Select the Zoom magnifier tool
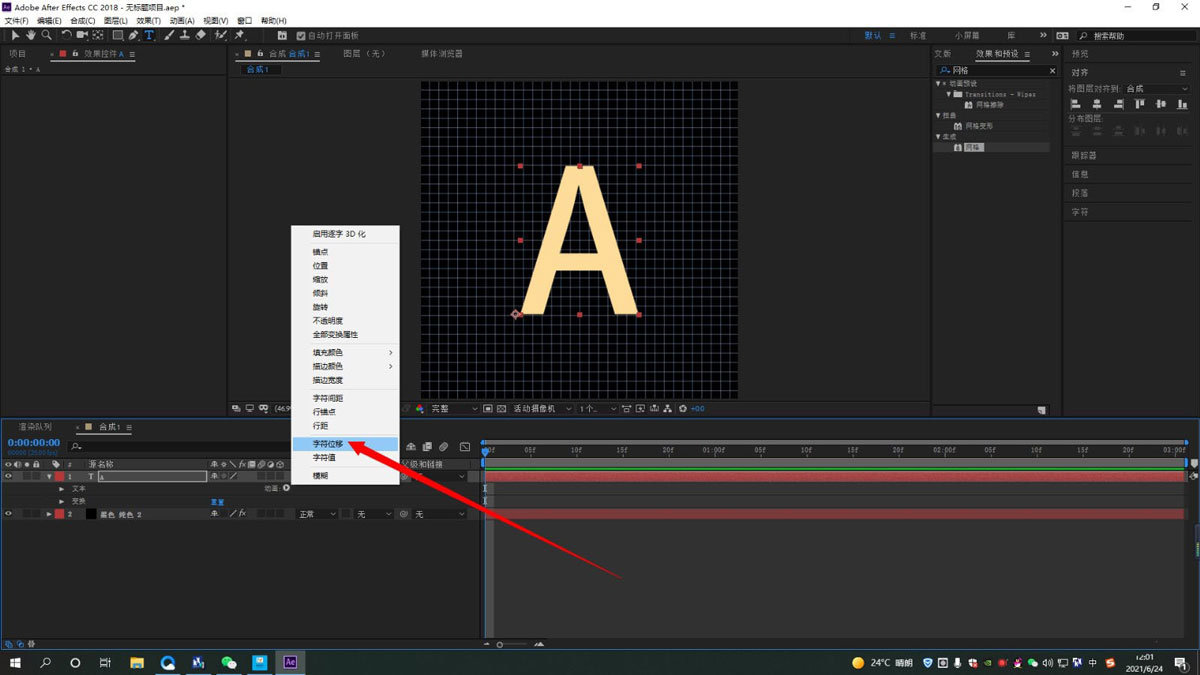Image resolution: width=1200 pixels, height=675 pixels. pyautogui.click(x=47, y=35)
